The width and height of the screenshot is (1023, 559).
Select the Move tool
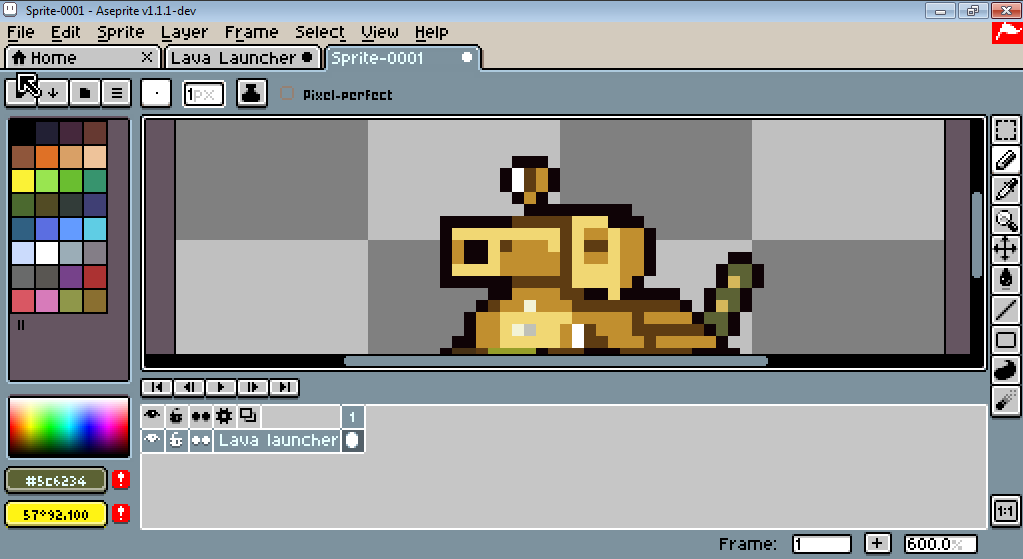point(1005,249)
